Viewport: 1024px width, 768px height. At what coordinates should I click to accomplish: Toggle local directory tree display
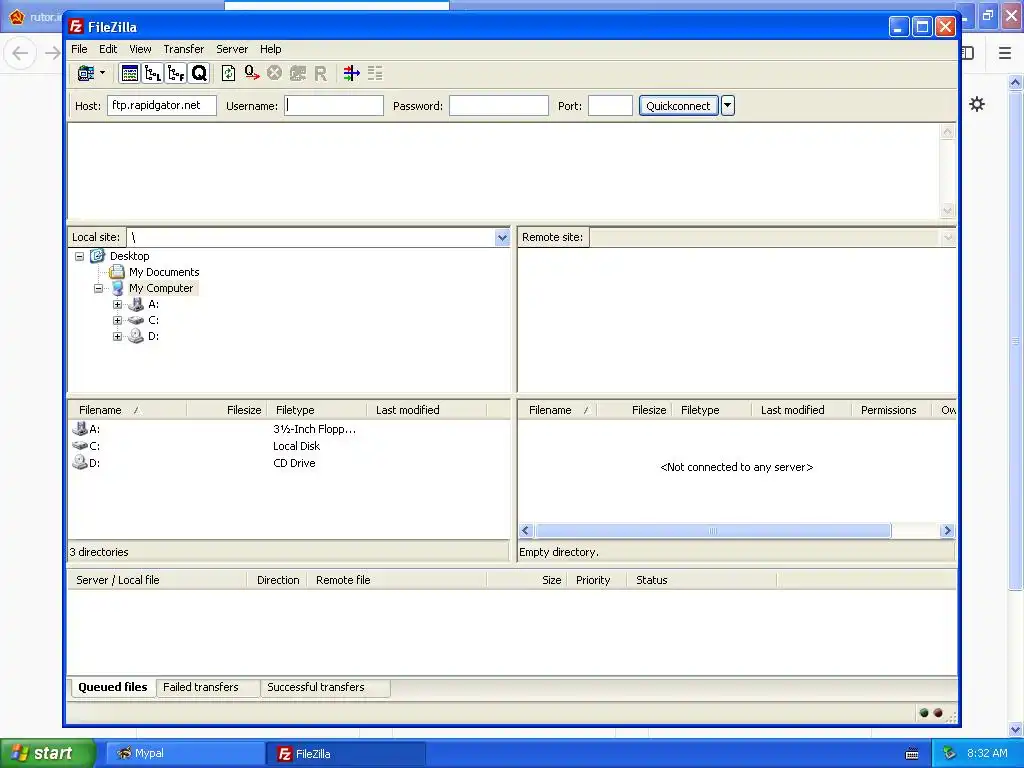[153, 73]
